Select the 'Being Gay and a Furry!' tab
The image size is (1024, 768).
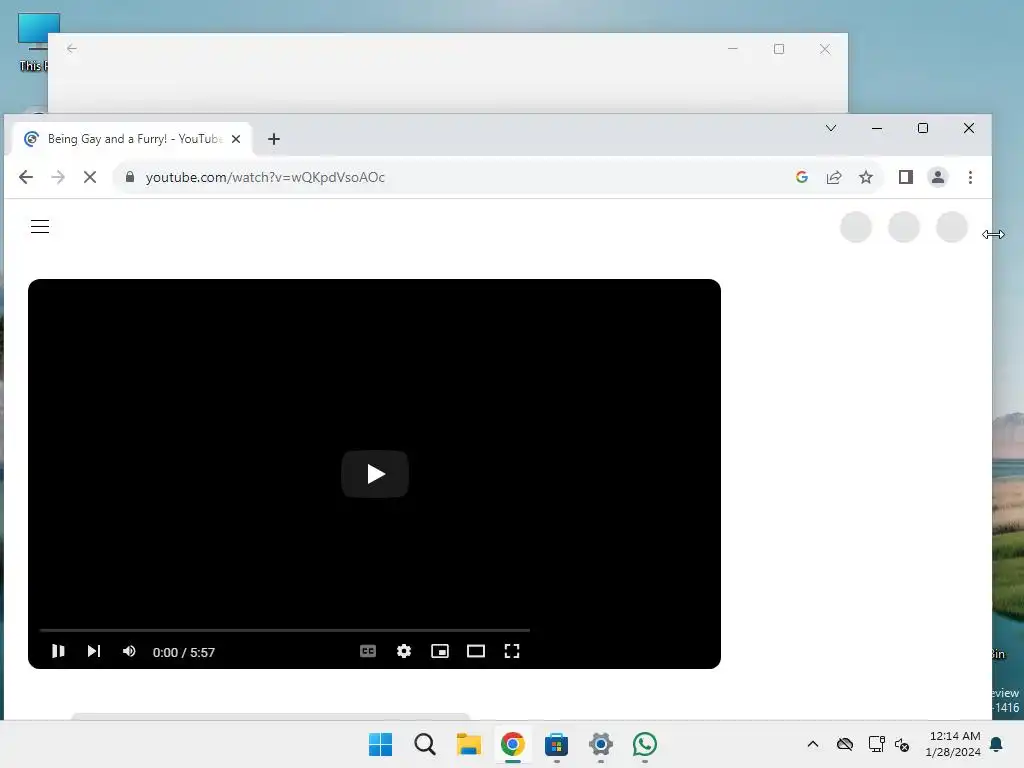click(x=133, y=139)
